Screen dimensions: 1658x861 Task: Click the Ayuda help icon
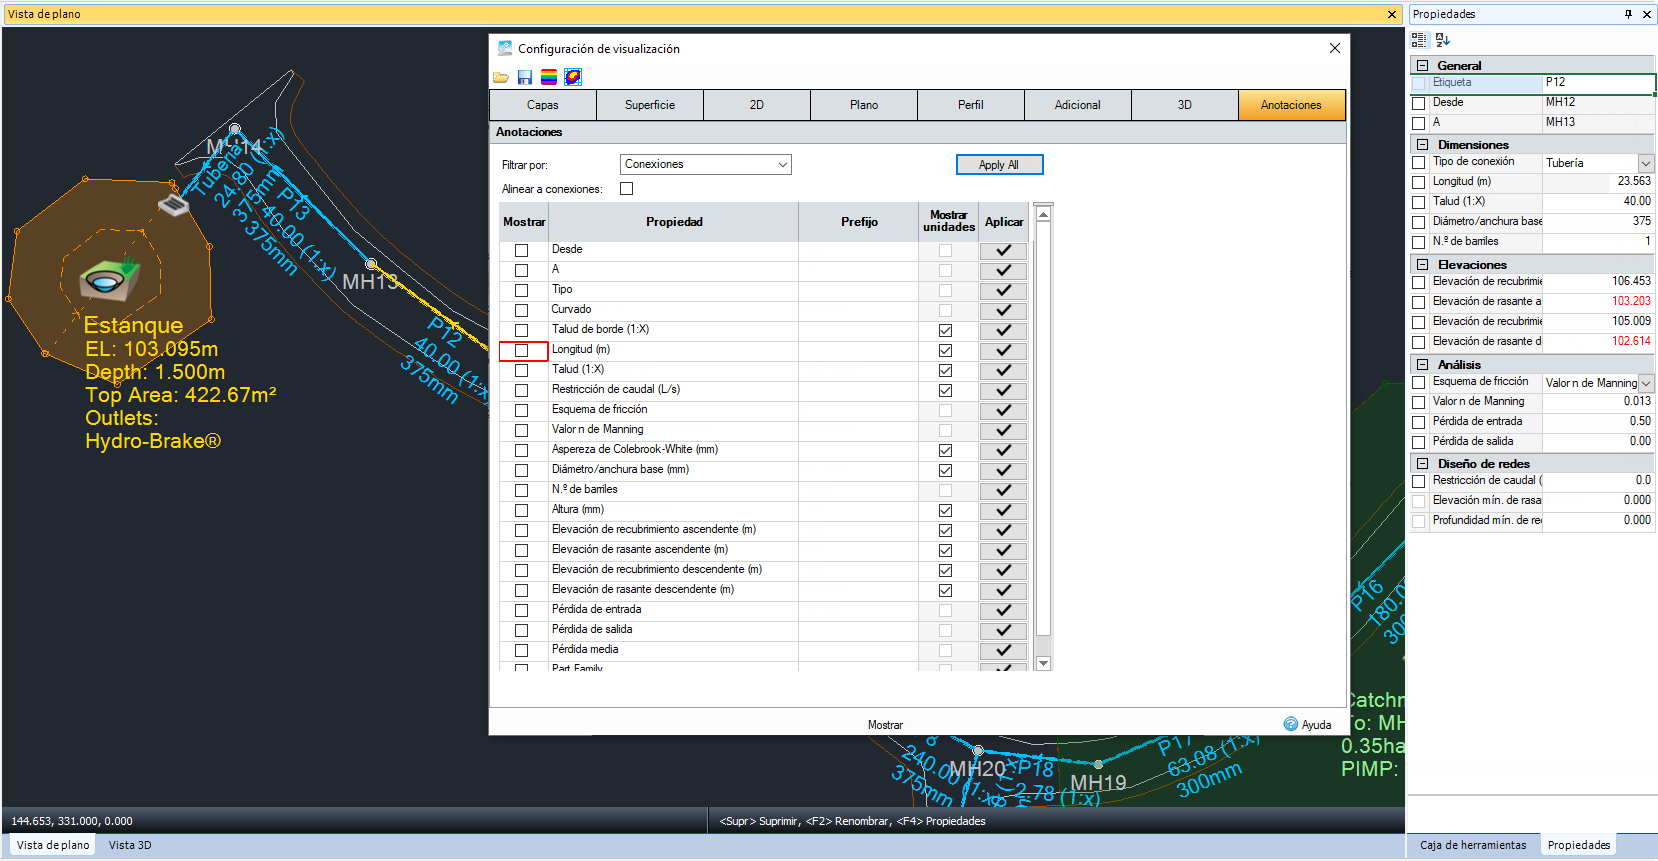(1290, 724)
